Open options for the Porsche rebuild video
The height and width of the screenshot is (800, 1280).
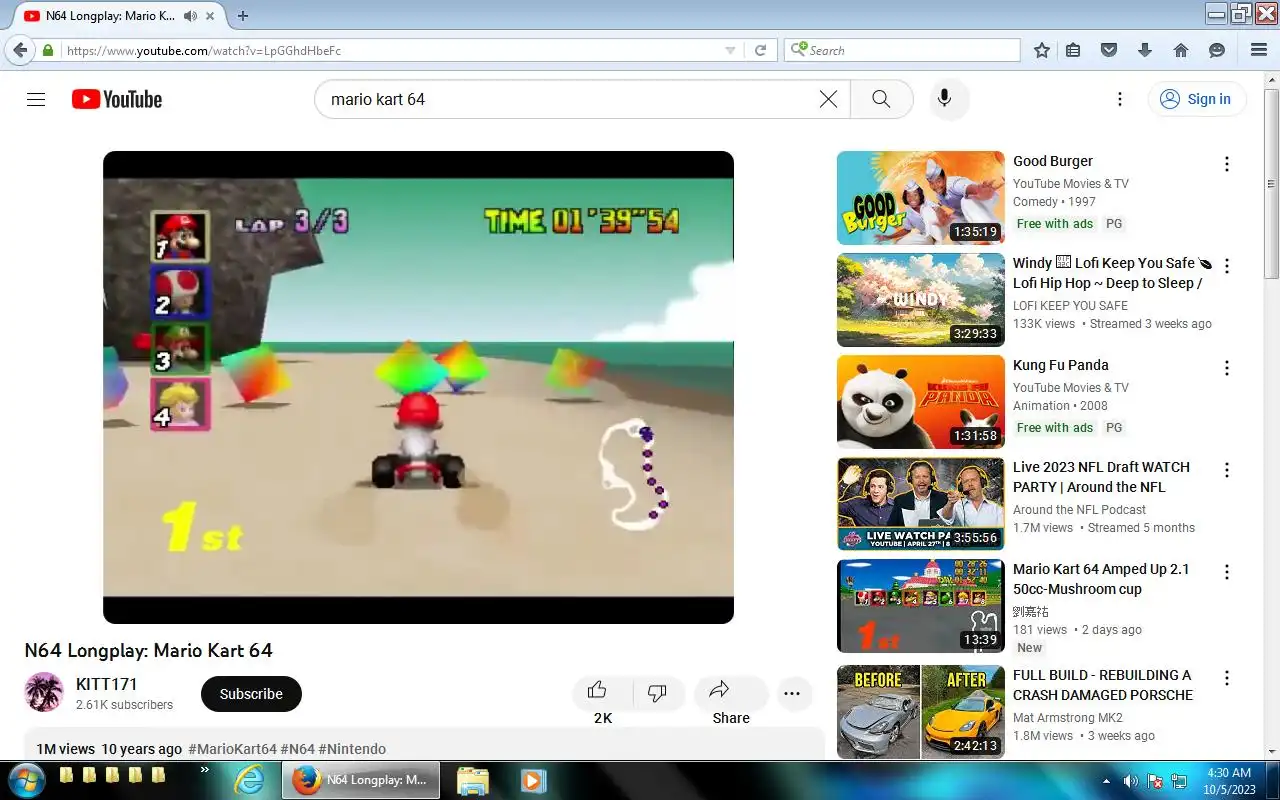click(x=1226, y=678)
